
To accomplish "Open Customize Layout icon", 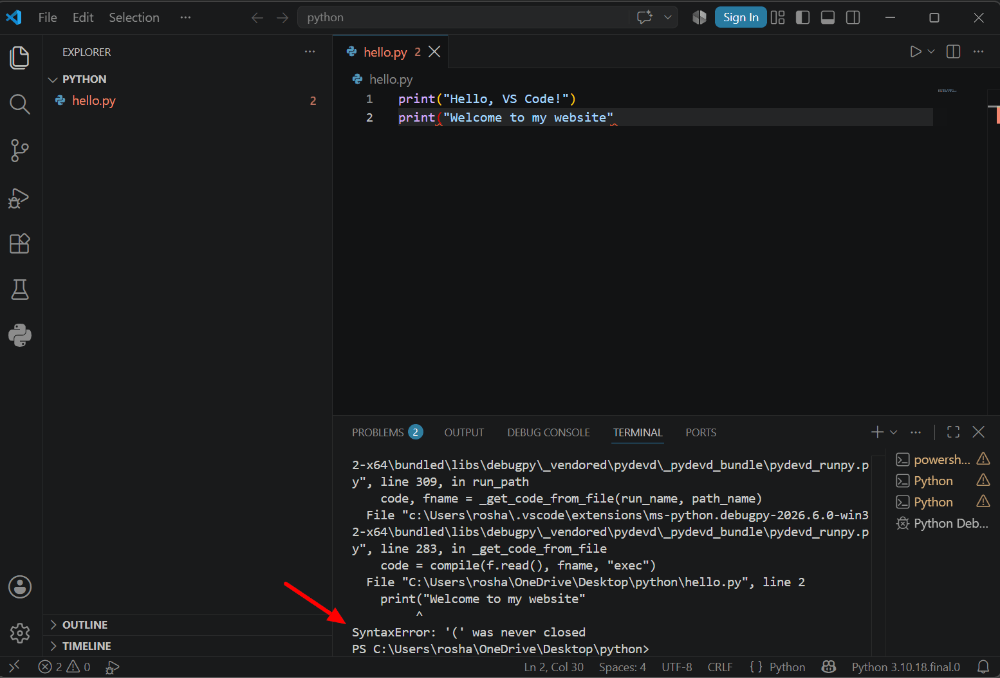I will 777,17.
